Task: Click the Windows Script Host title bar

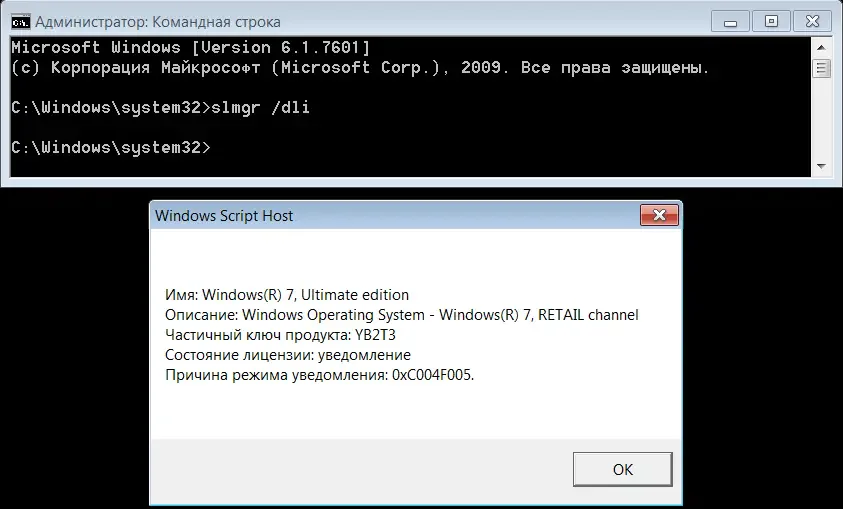Action: pos(395,216)
